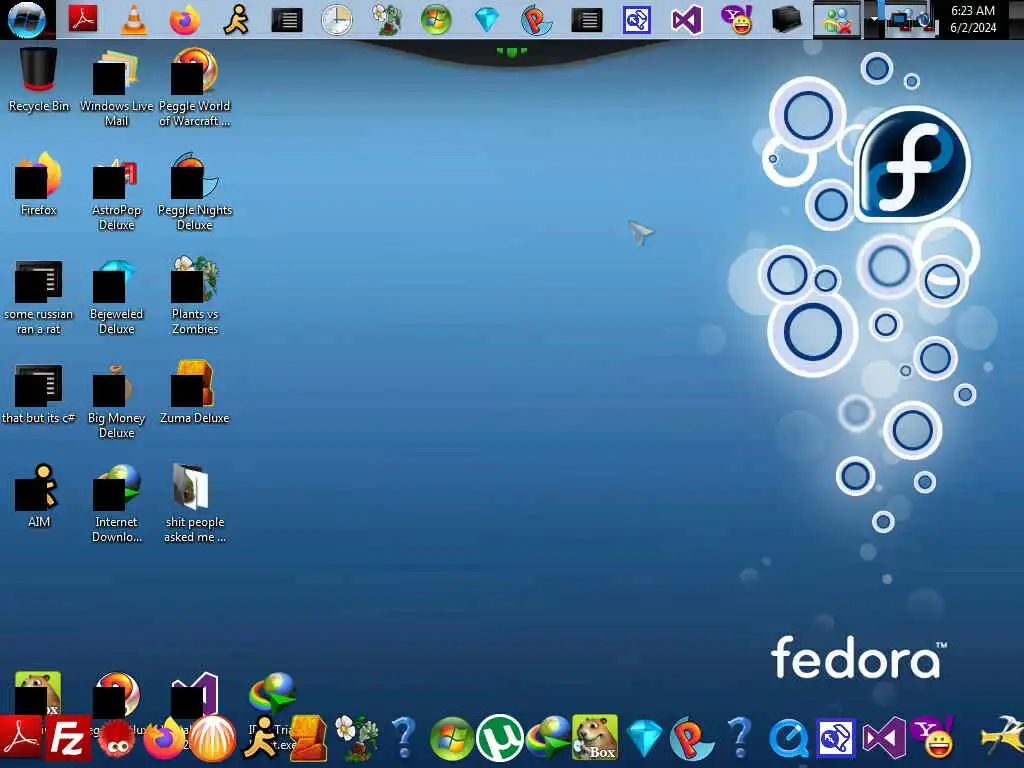Launch the Peggle P icon in the top taskbar
The width and height of the screenshot is (1024, 768).
(536, 20)
